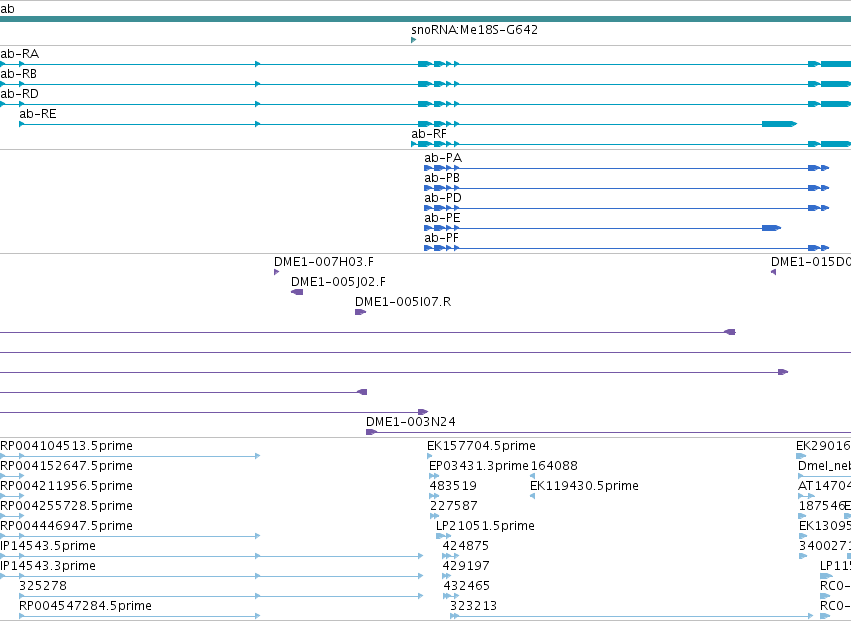This screenshot has width=851, height=621.
Task: Click the truncated DME1-015D0 label
Action: (811, 262)
